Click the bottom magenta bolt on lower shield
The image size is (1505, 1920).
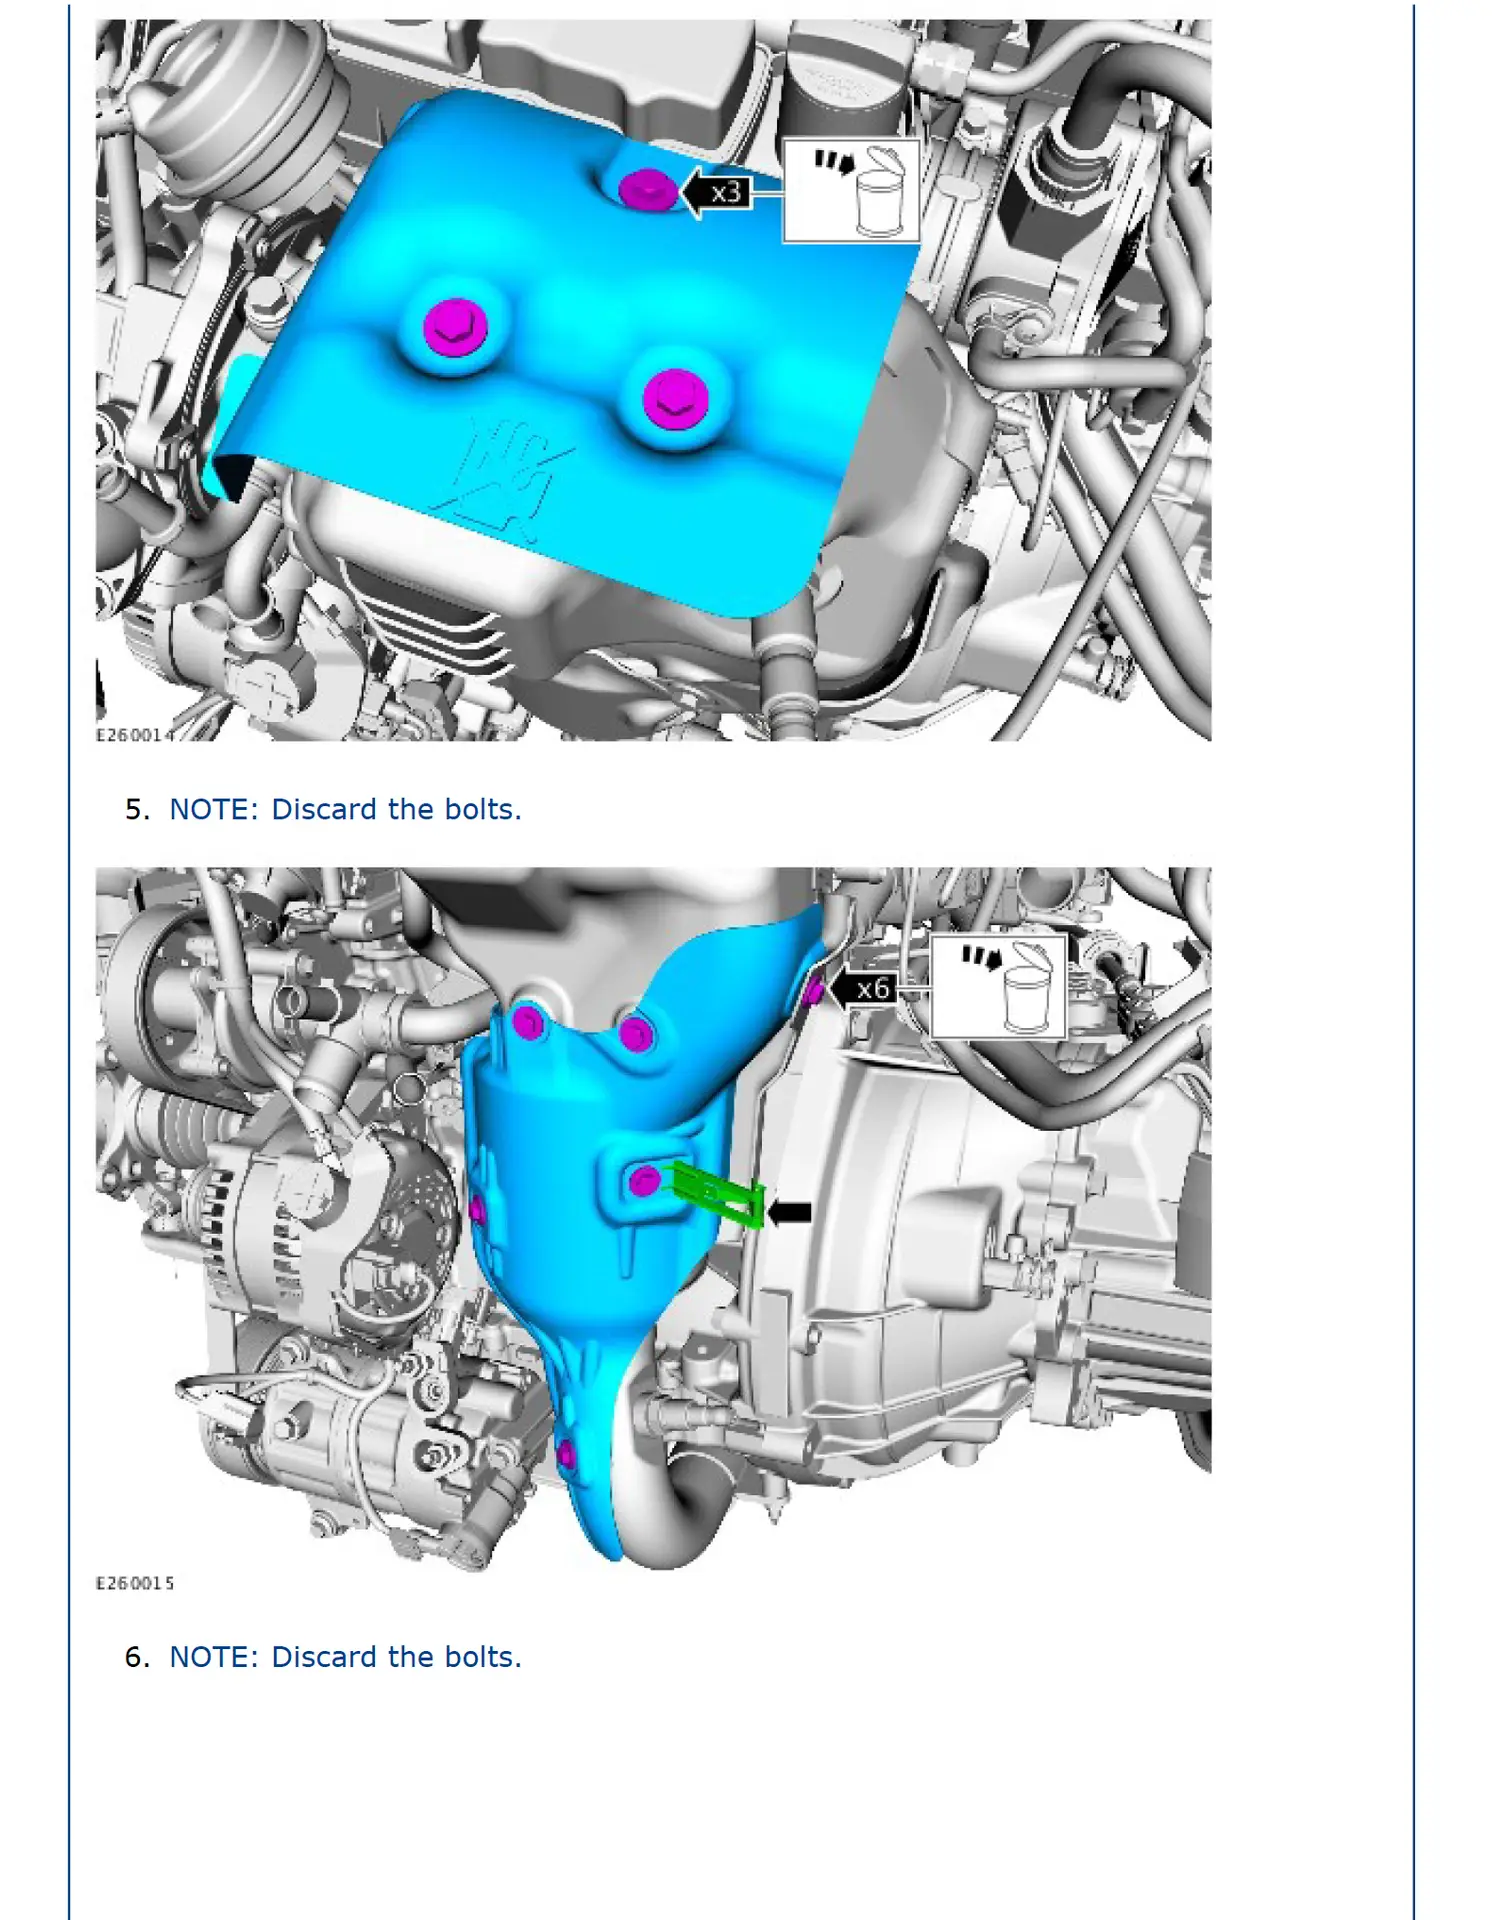565,1455
